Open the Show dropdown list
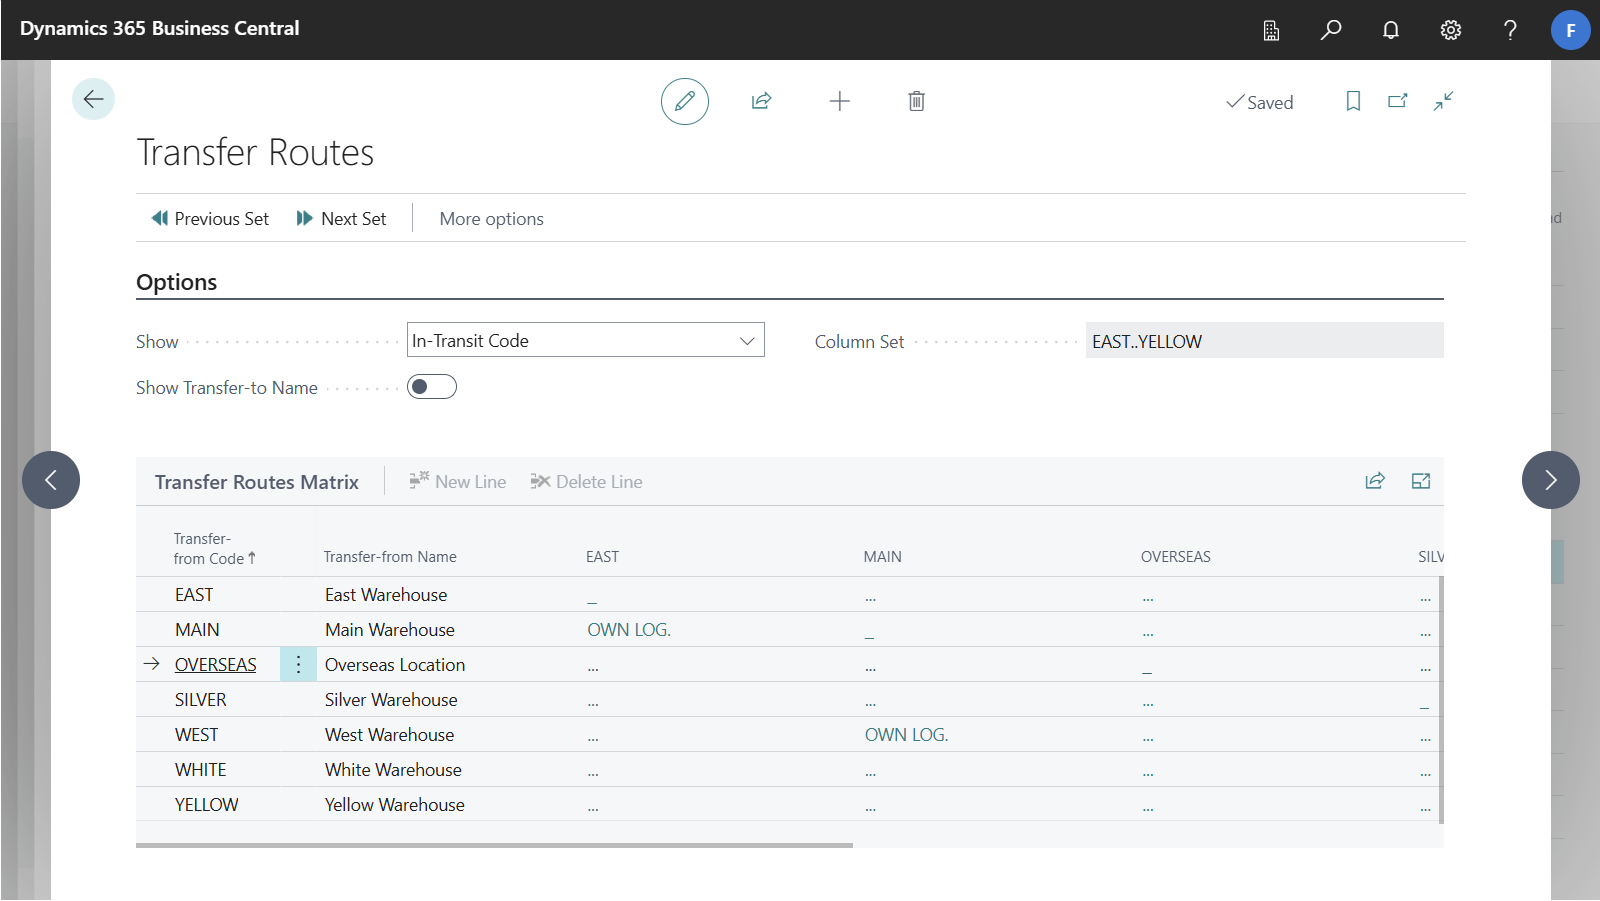The width and height of the screenshot is (1600, 901). [585, 340]
